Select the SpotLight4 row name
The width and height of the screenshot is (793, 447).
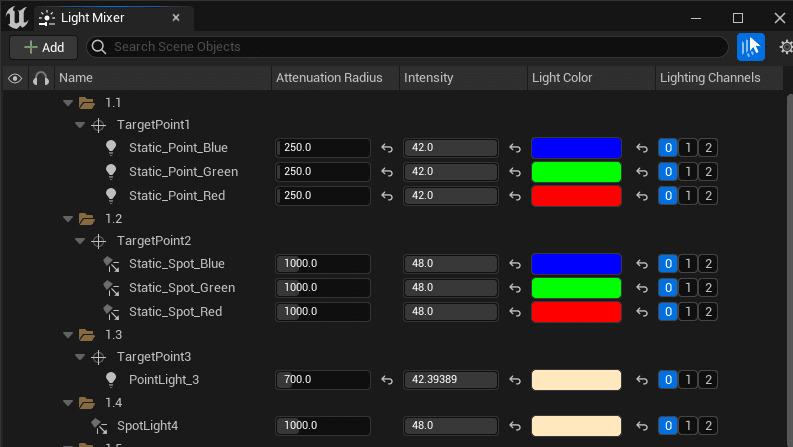coord(147,426)
